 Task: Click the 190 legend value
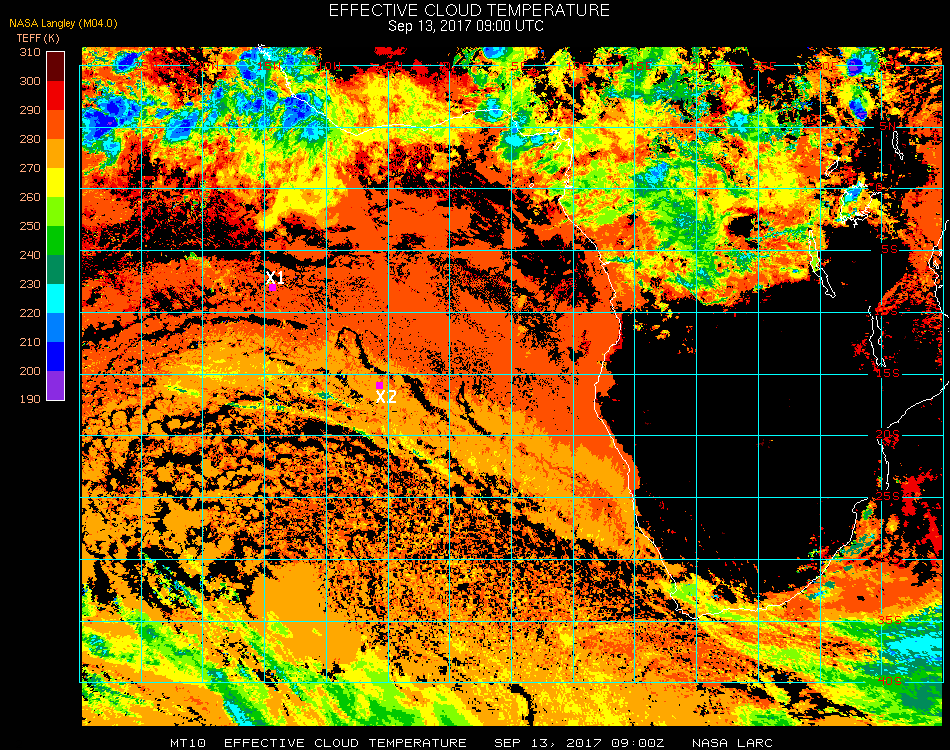coord(30,399)
